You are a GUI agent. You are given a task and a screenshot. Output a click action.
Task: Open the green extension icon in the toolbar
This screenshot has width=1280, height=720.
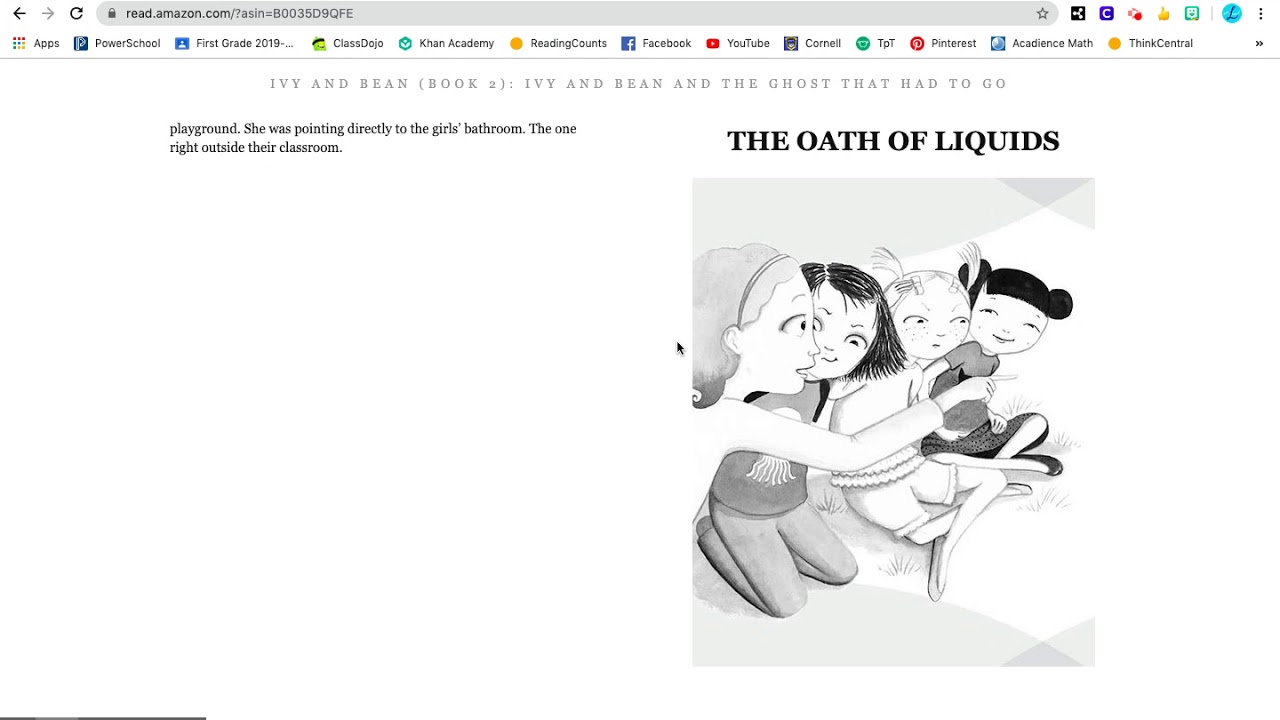pos(1192,13)
